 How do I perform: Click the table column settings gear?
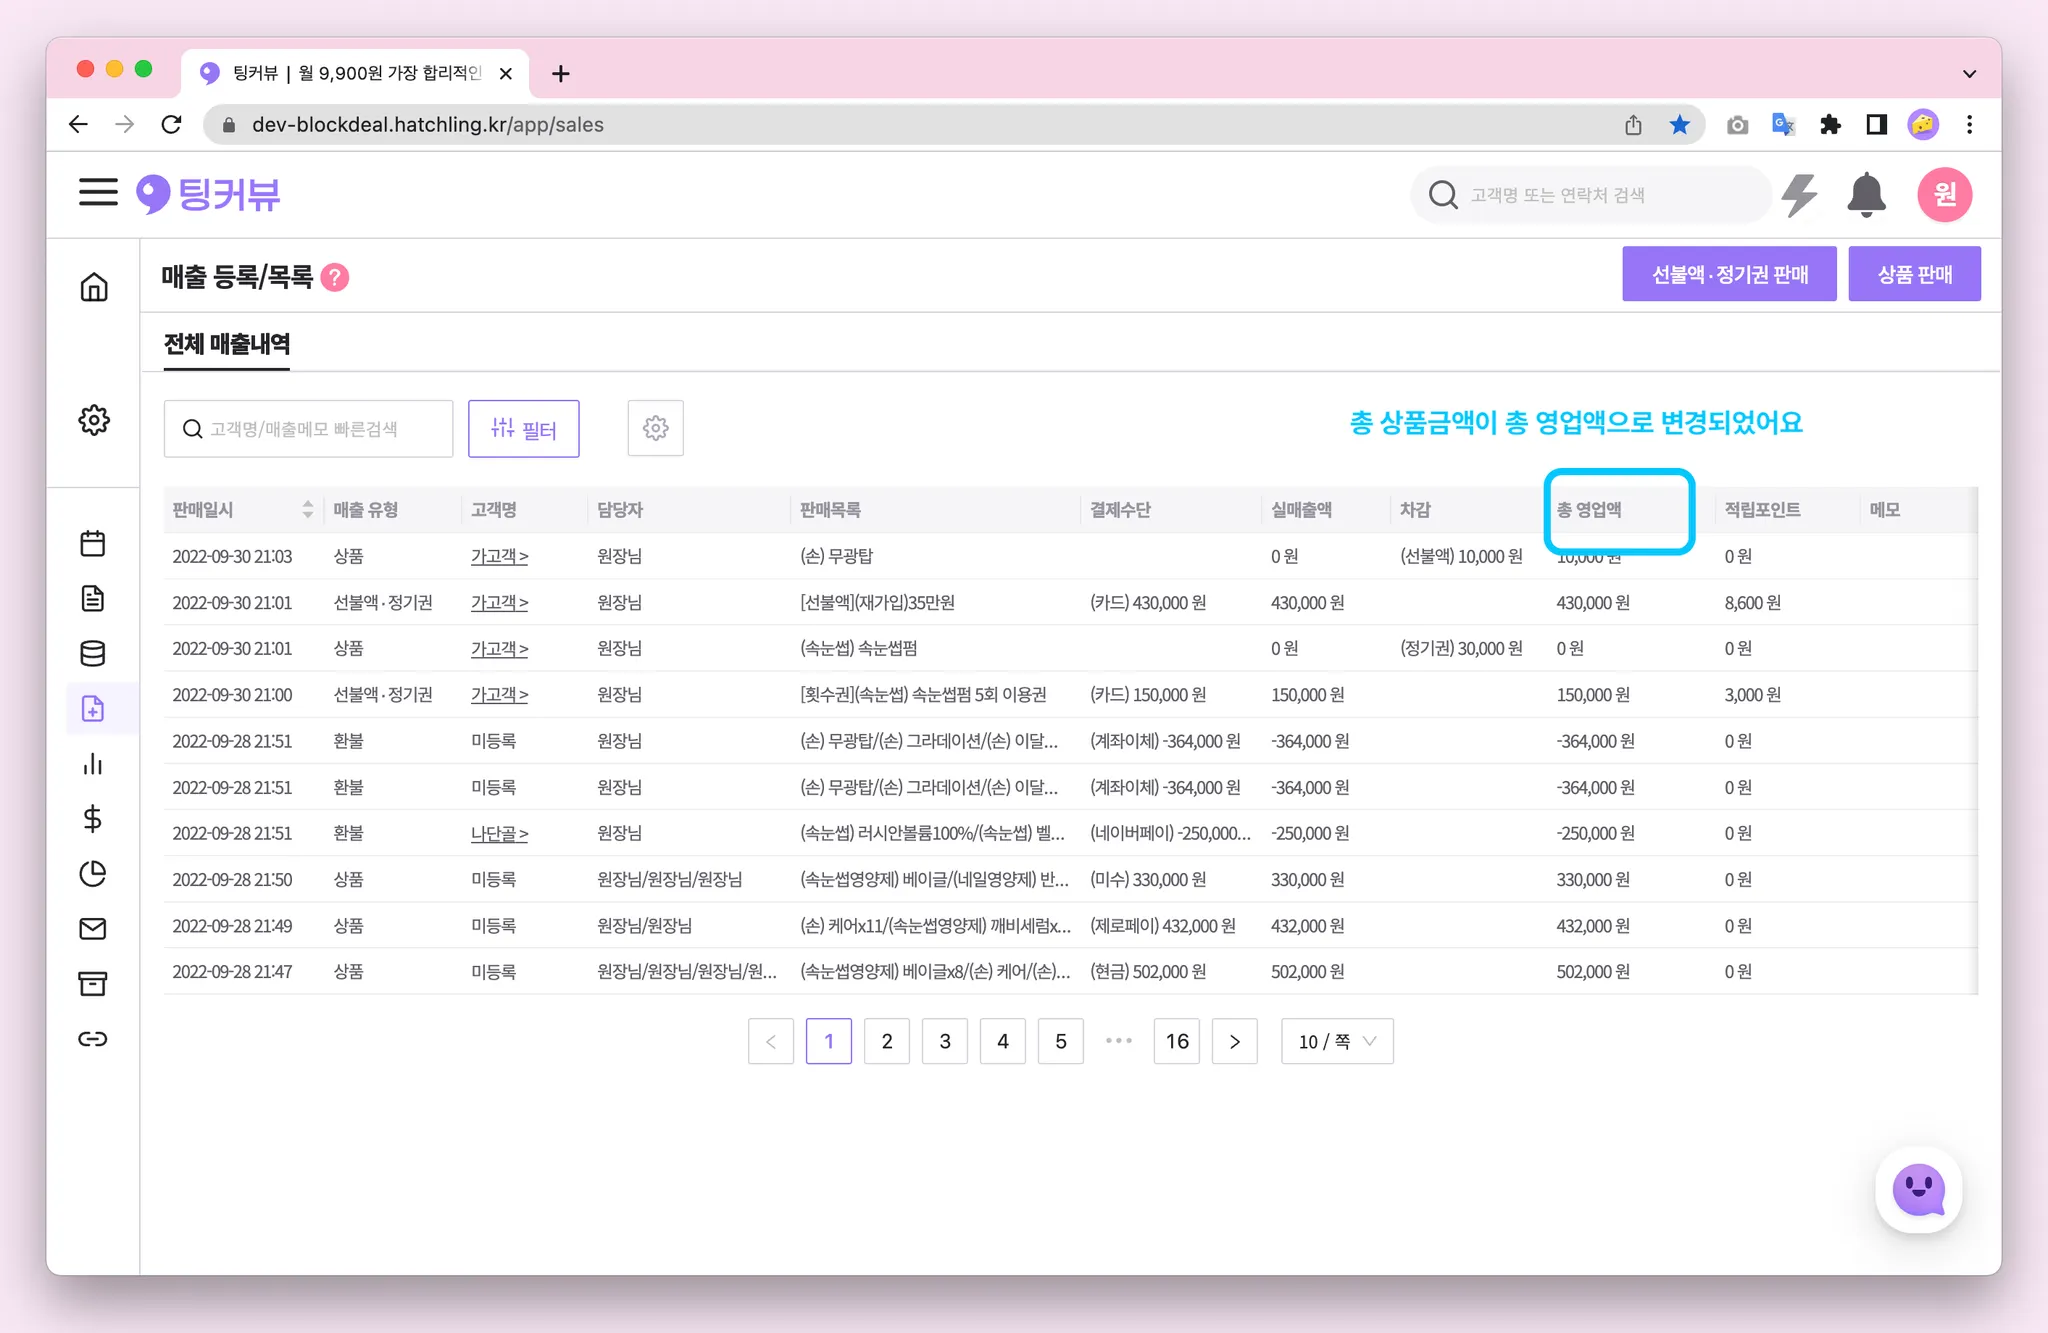(x=655, y=428)
